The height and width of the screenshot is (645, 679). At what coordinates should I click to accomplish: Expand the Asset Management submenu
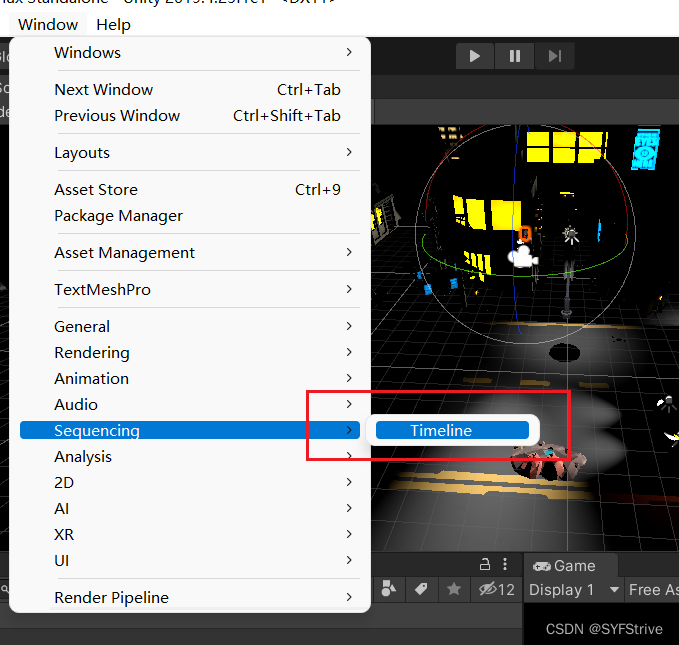pos(190,253)
